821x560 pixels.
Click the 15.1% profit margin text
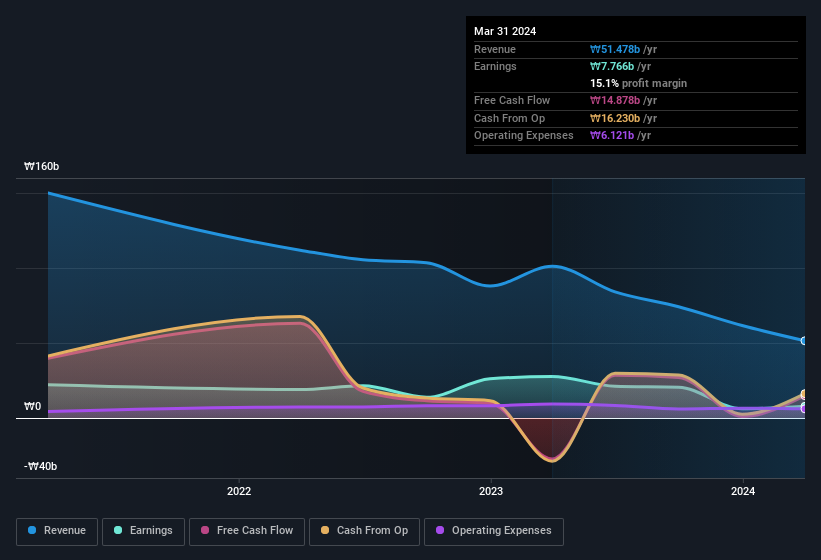[638, 83]
